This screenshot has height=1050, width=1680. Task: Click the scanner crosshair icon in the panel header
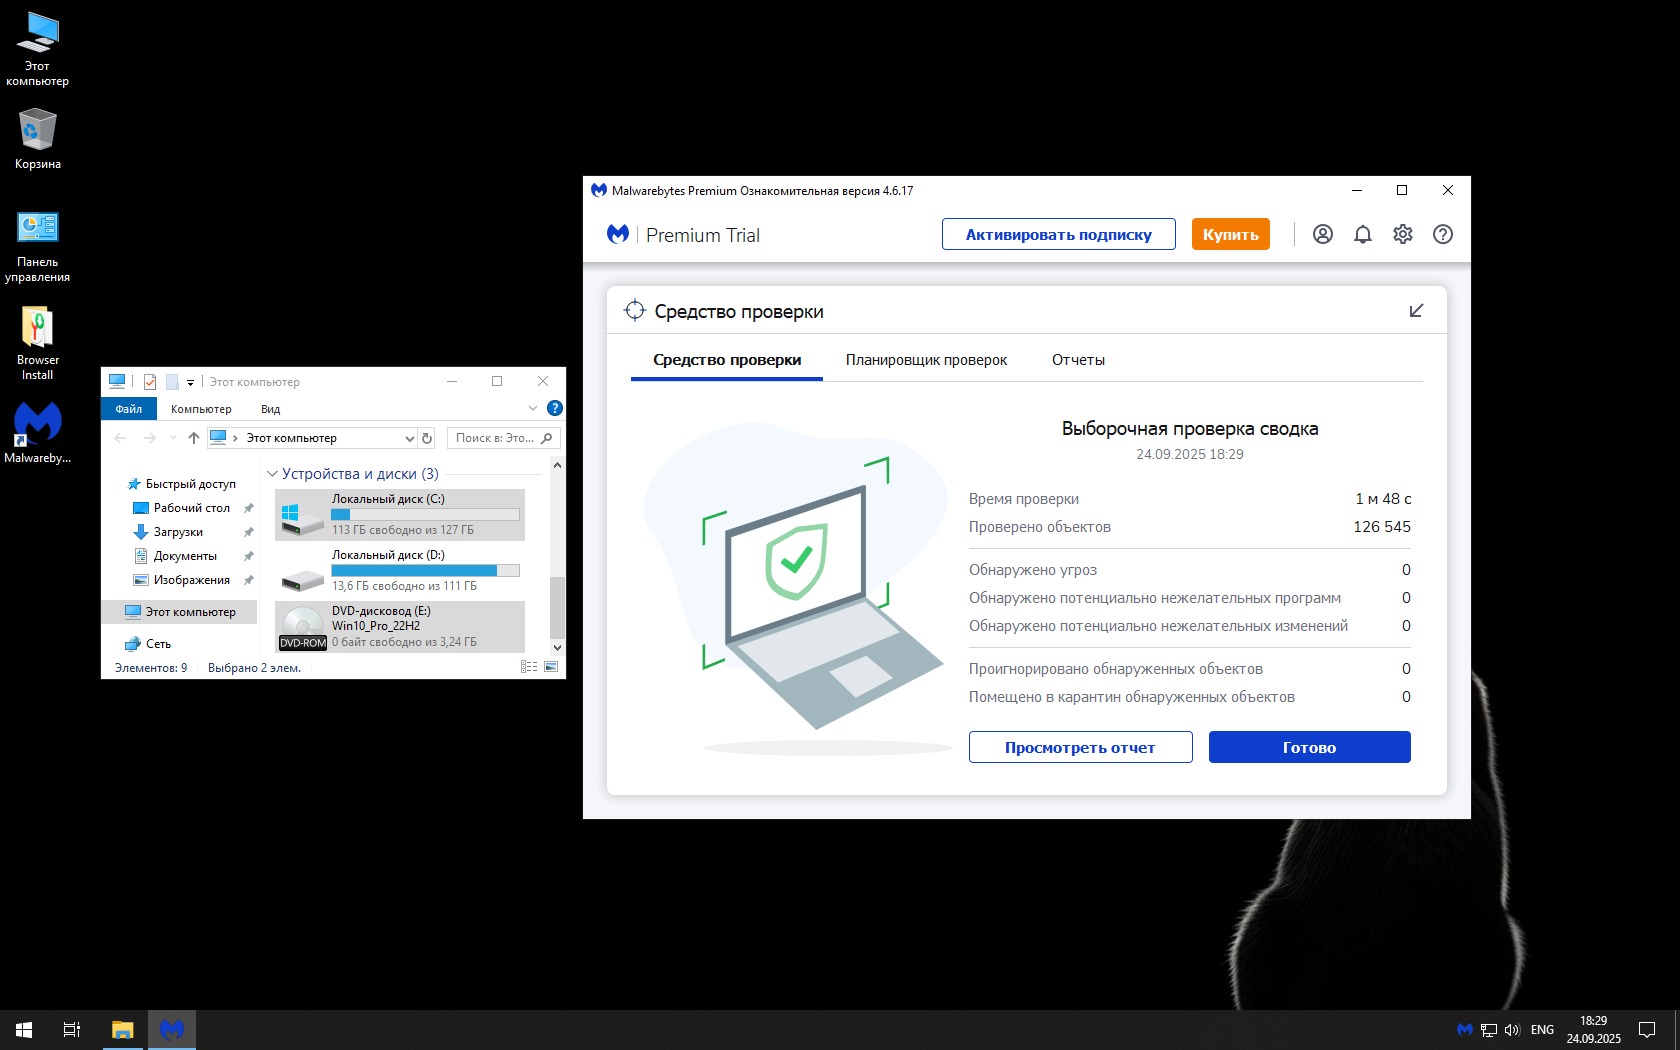(634, 311)
